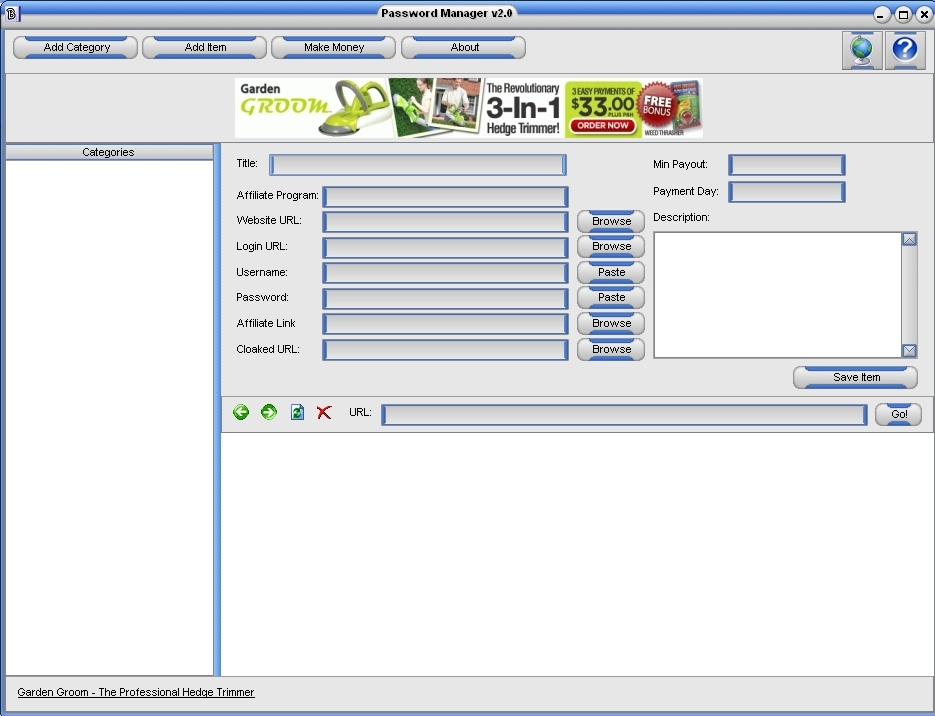Open the globe web icon
Viewport: 935px width, 716px height.
(x=862, y=50)
